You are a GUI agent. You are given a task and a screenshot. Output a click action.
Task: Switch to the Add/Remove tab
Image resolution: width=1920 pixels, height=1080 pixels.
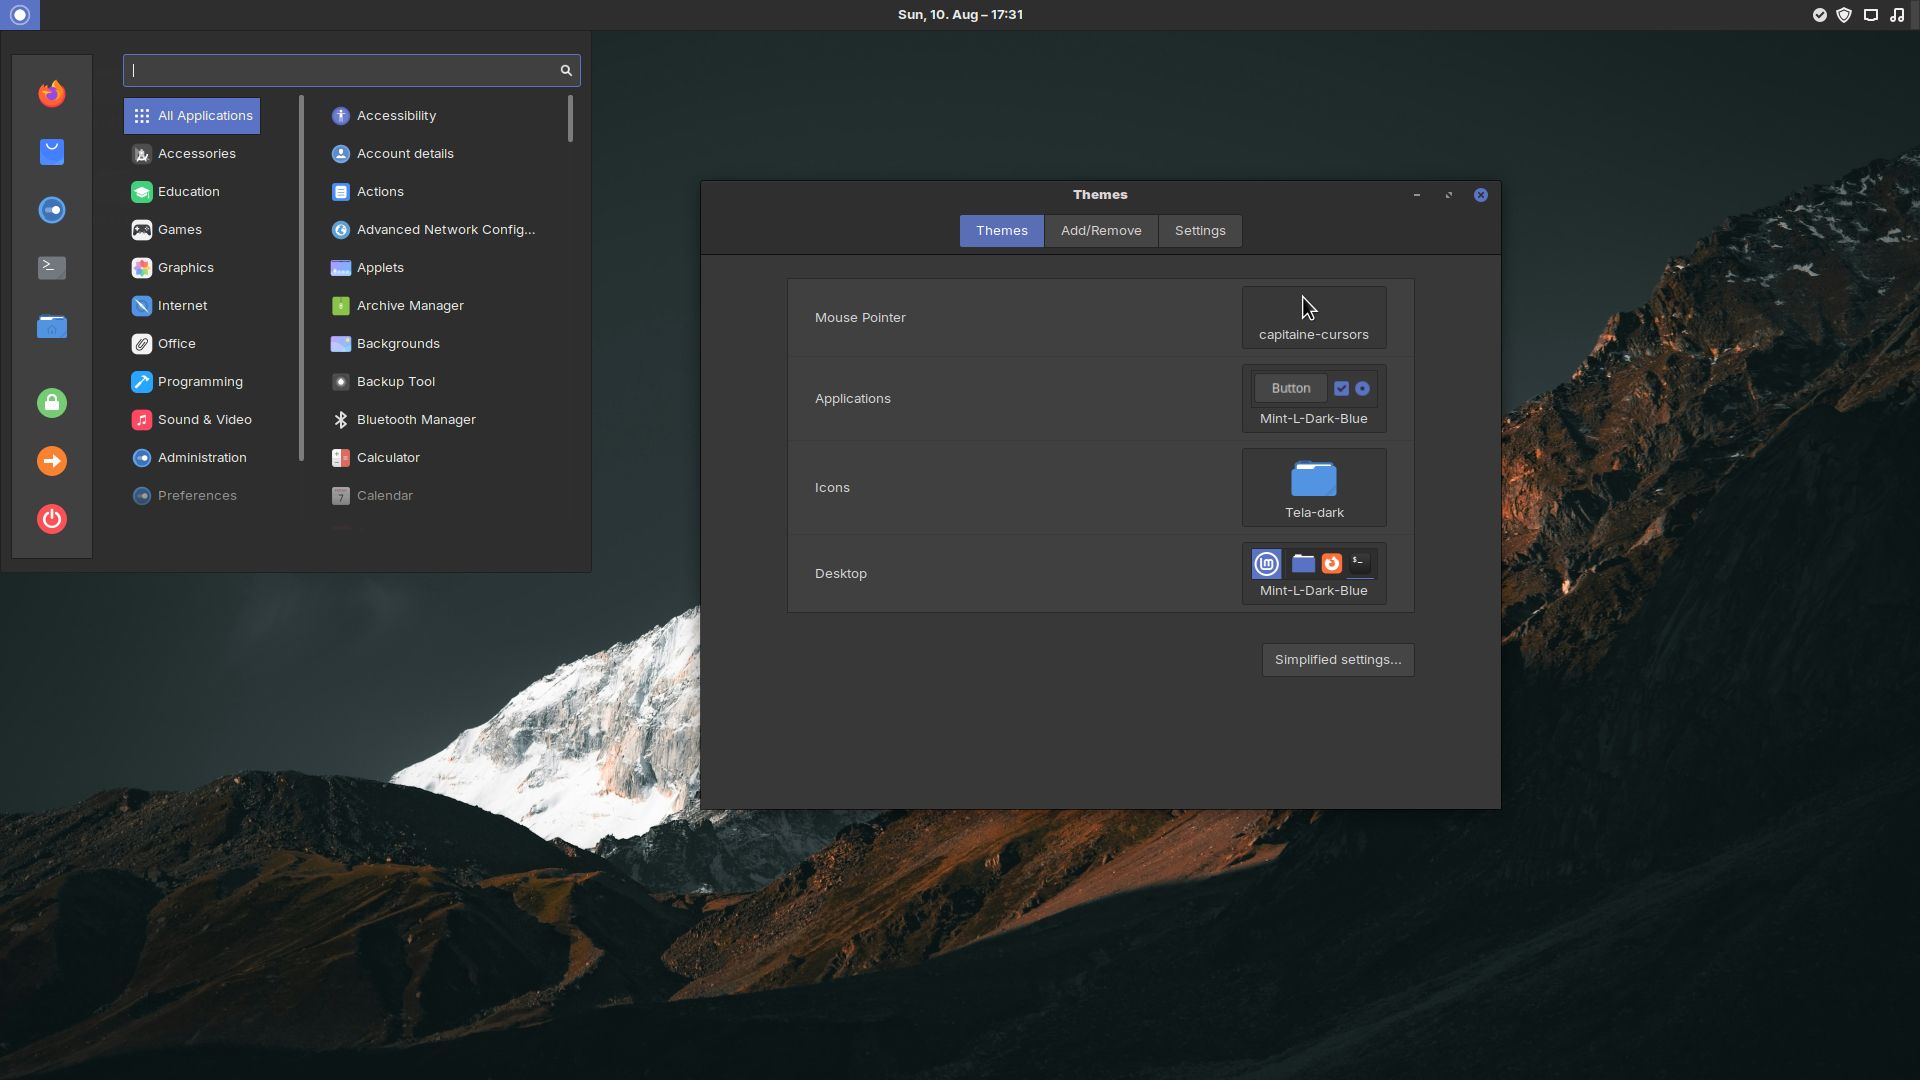click(x=1100, y=231)
